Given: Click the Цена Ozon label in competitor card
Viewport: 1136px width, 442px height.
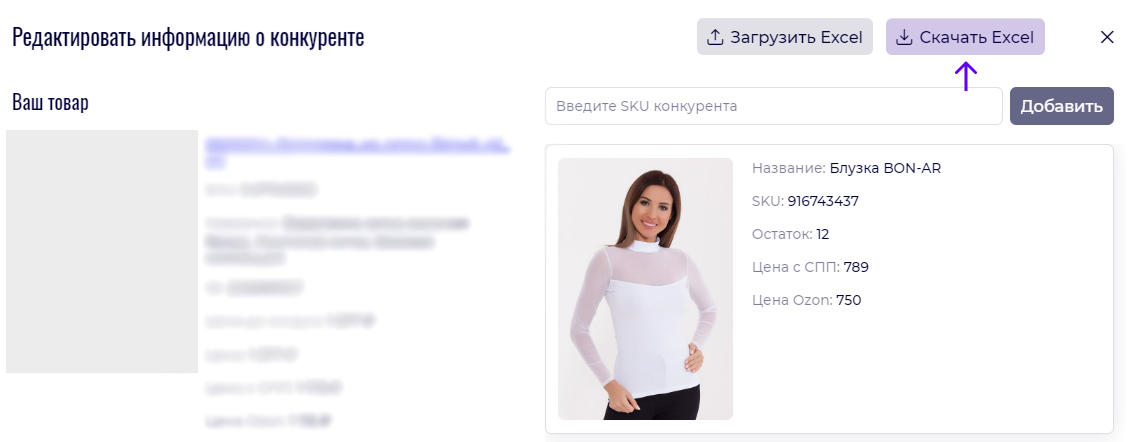Looking at the screenshot, I should [792, 300].
